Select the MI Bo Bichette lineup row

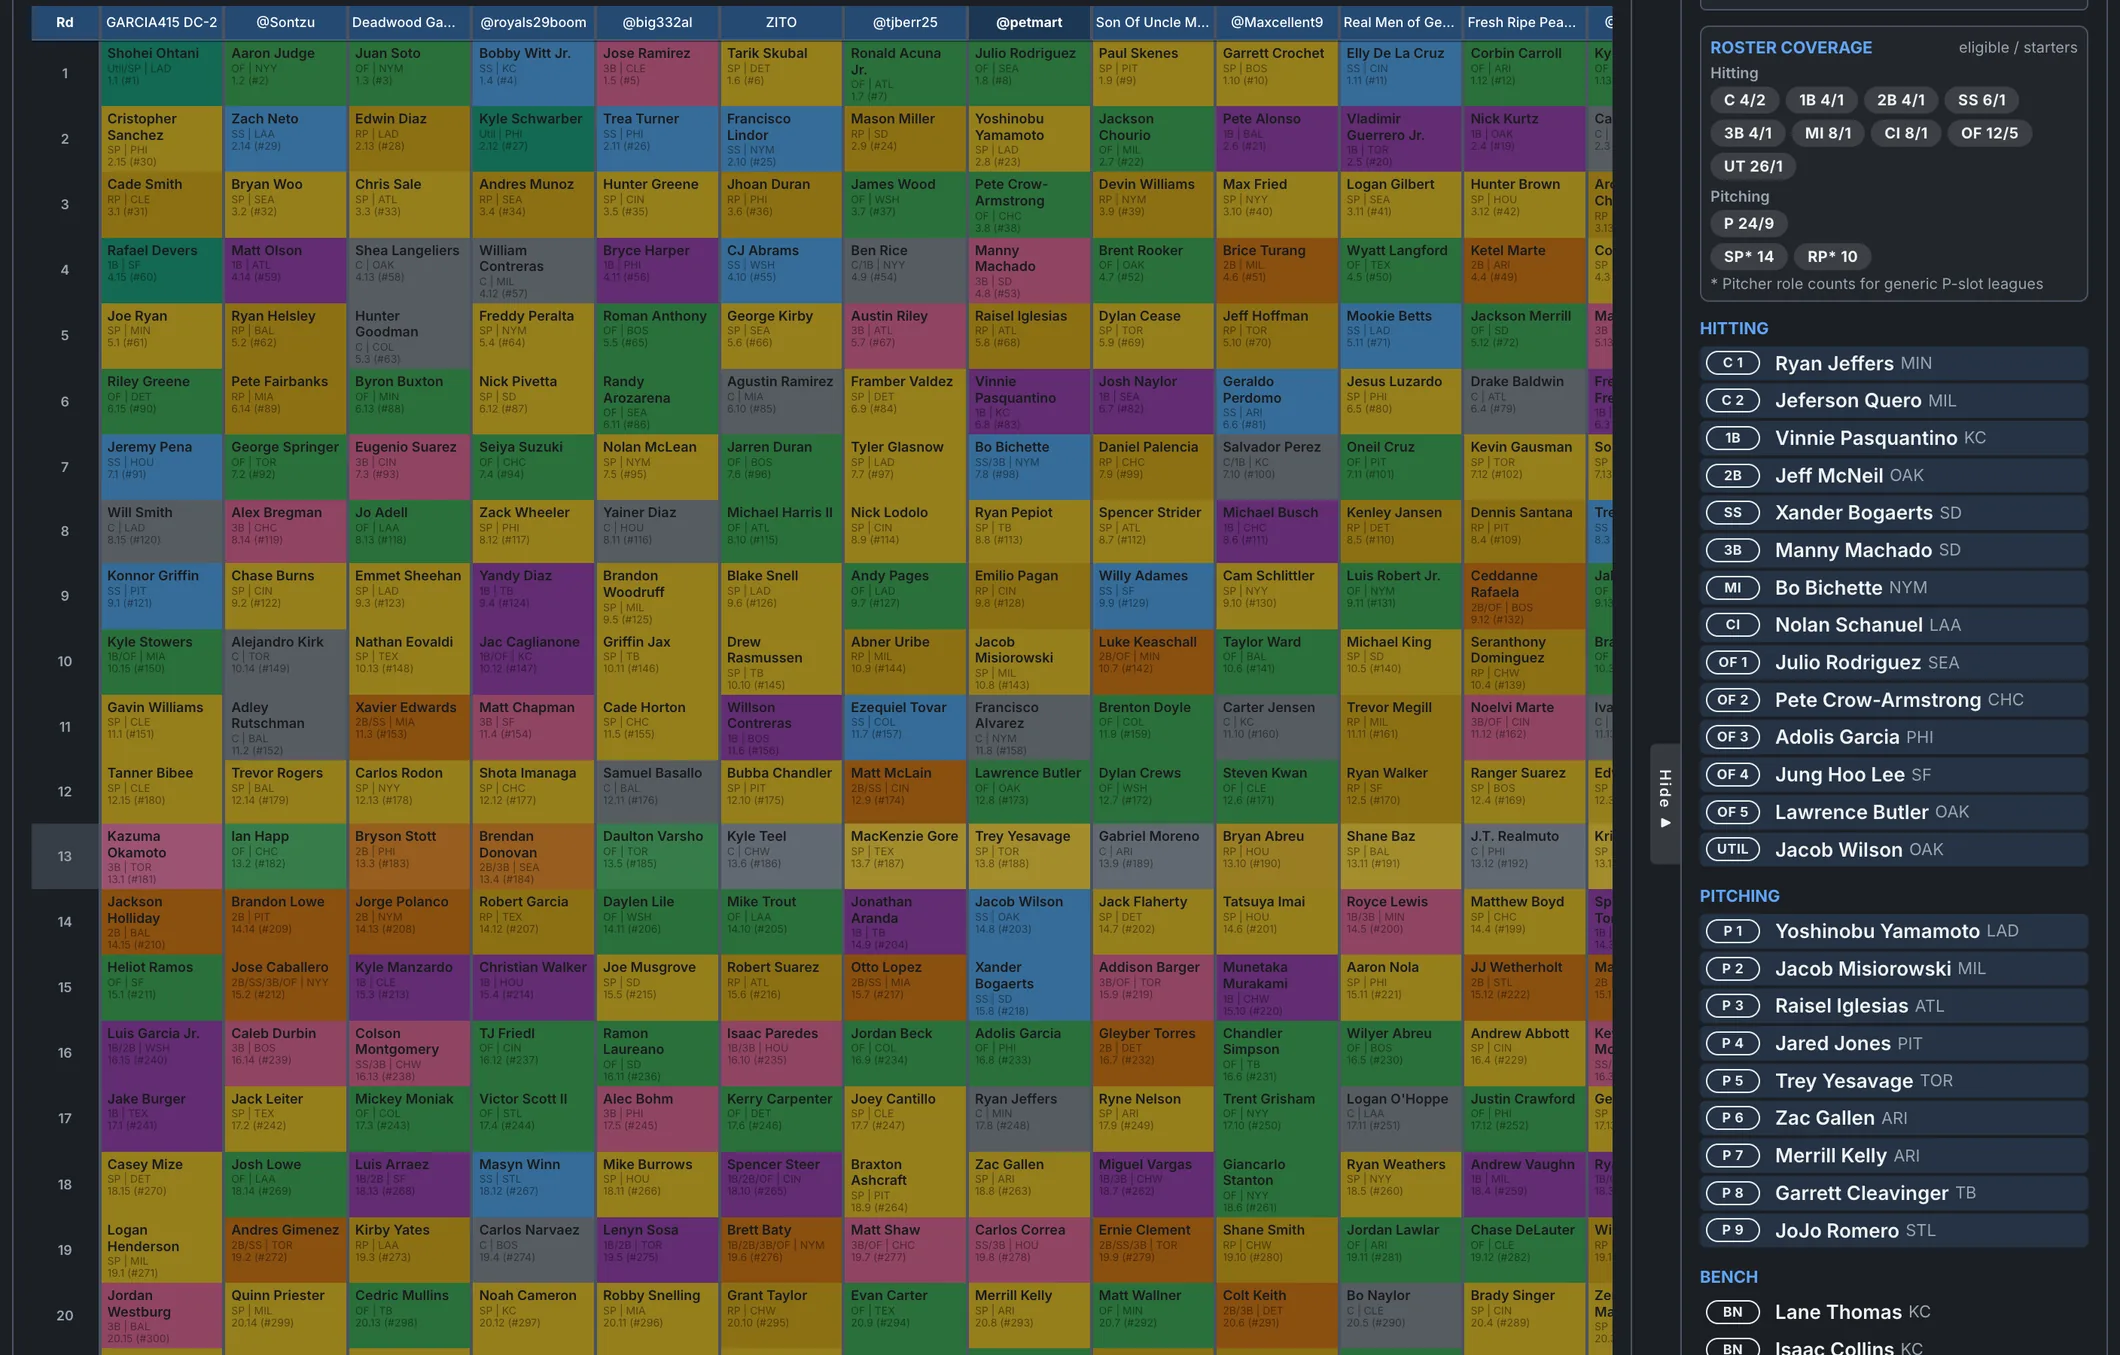tap(1894, 588)
